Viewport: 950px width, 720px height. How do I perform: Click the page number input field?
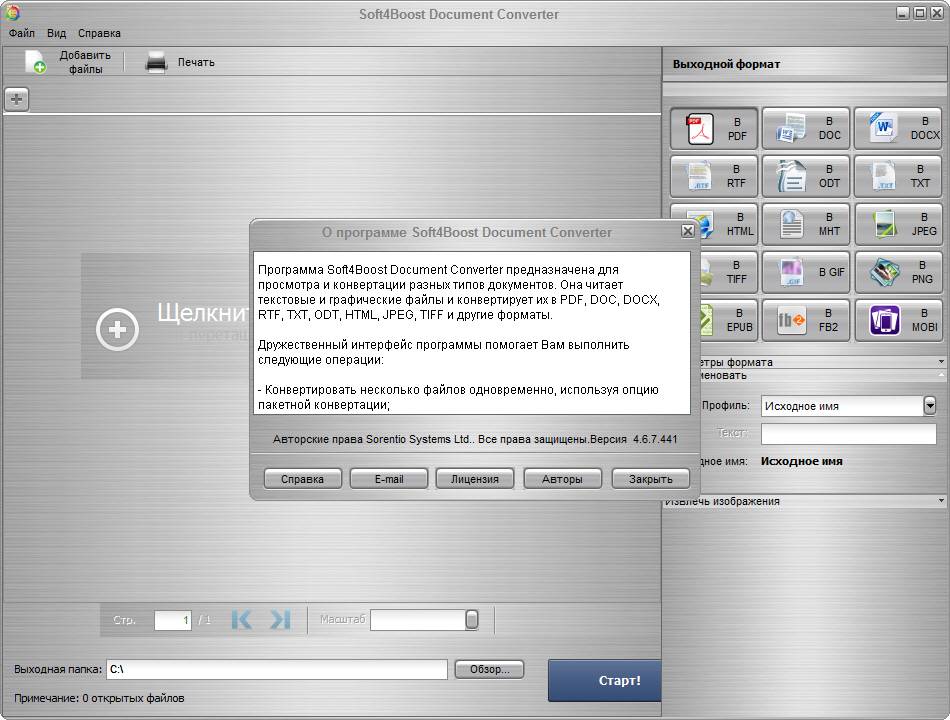173,620
